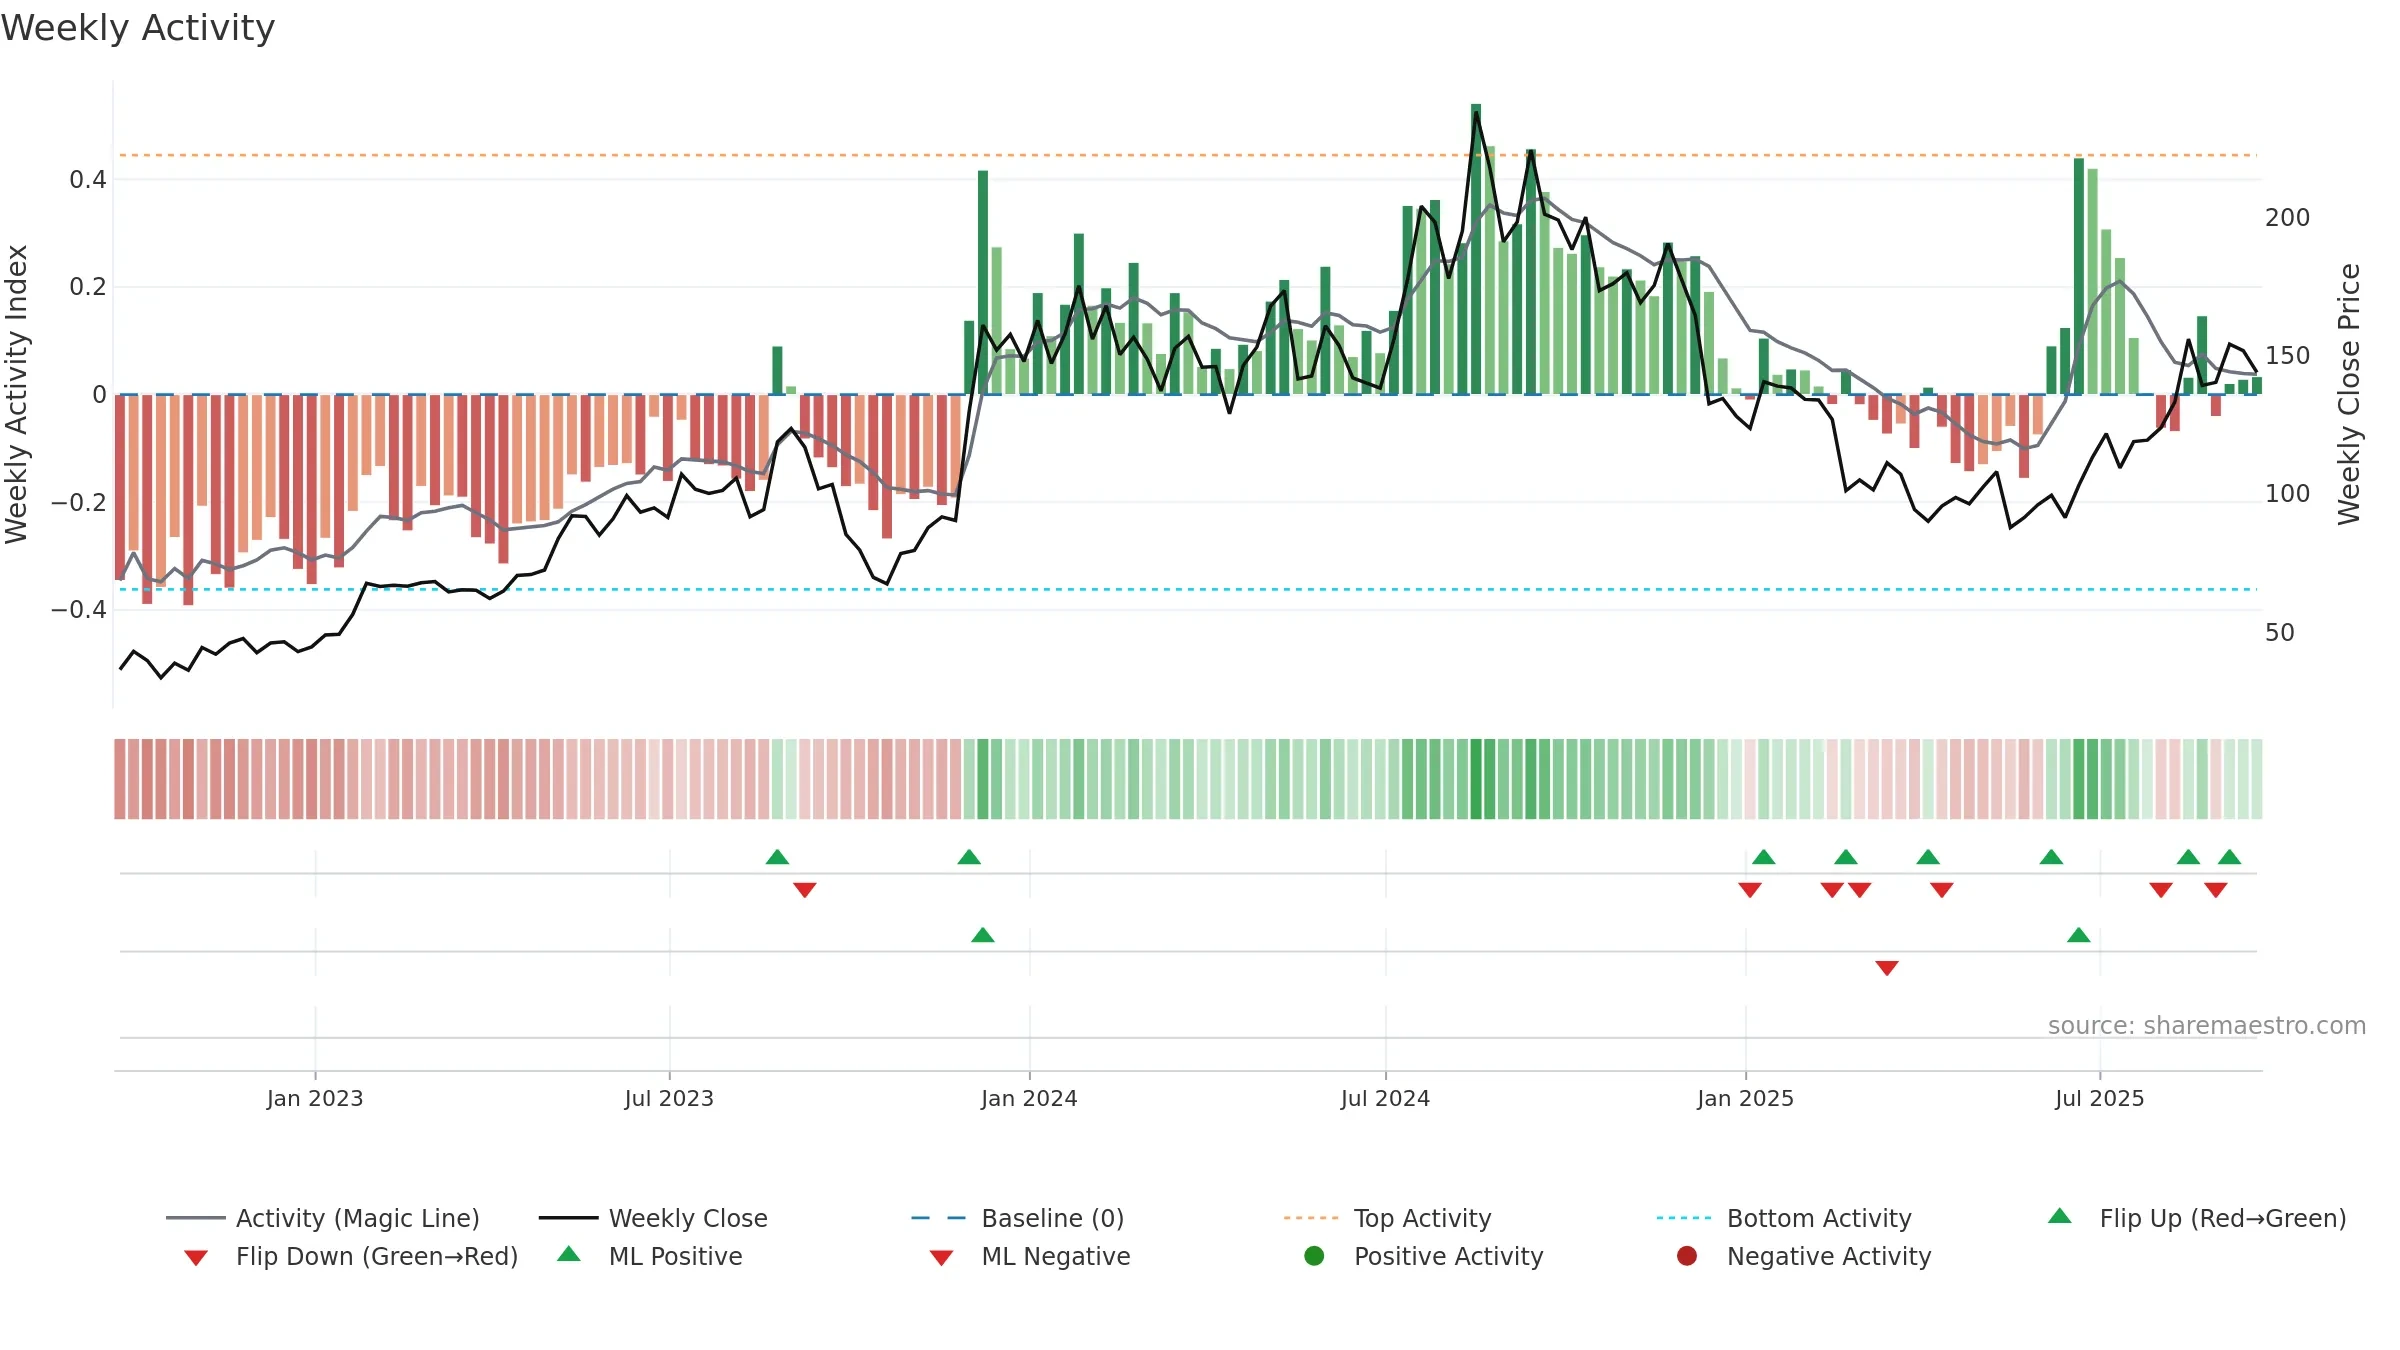Click the Jan 2025 axis label
The height and width of the screenshot is (1350, 2400).
pos(1745,1099)
